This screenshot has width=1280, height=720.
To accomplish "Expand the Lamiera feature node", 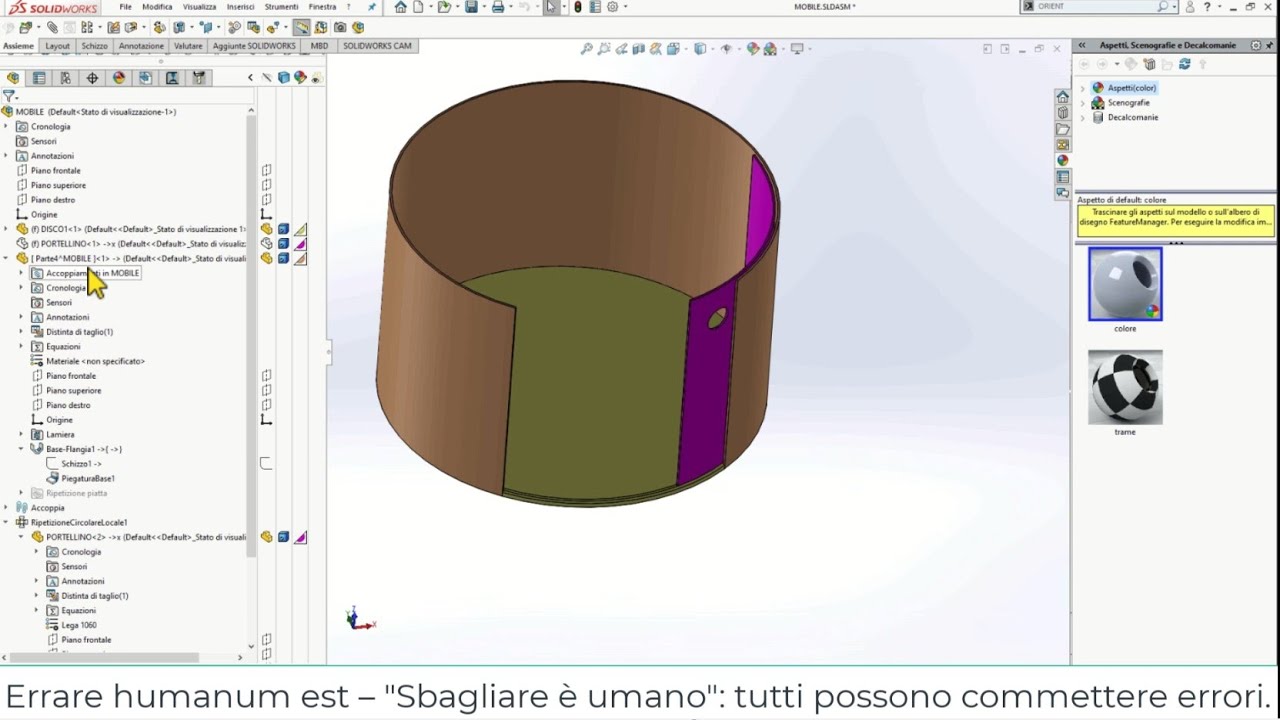I will (x=21, y=435).
